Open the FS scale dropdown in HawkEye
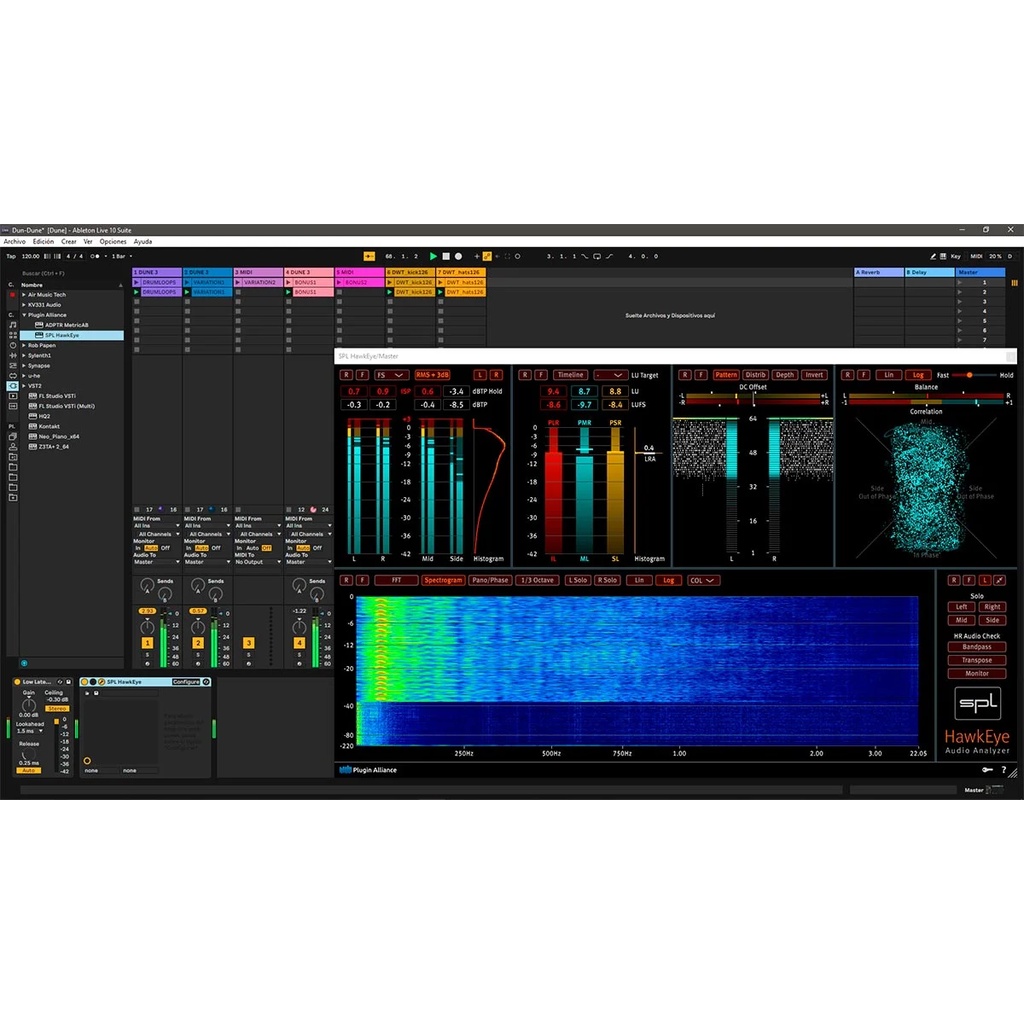 pyautogui.click(x=391, y=375)
